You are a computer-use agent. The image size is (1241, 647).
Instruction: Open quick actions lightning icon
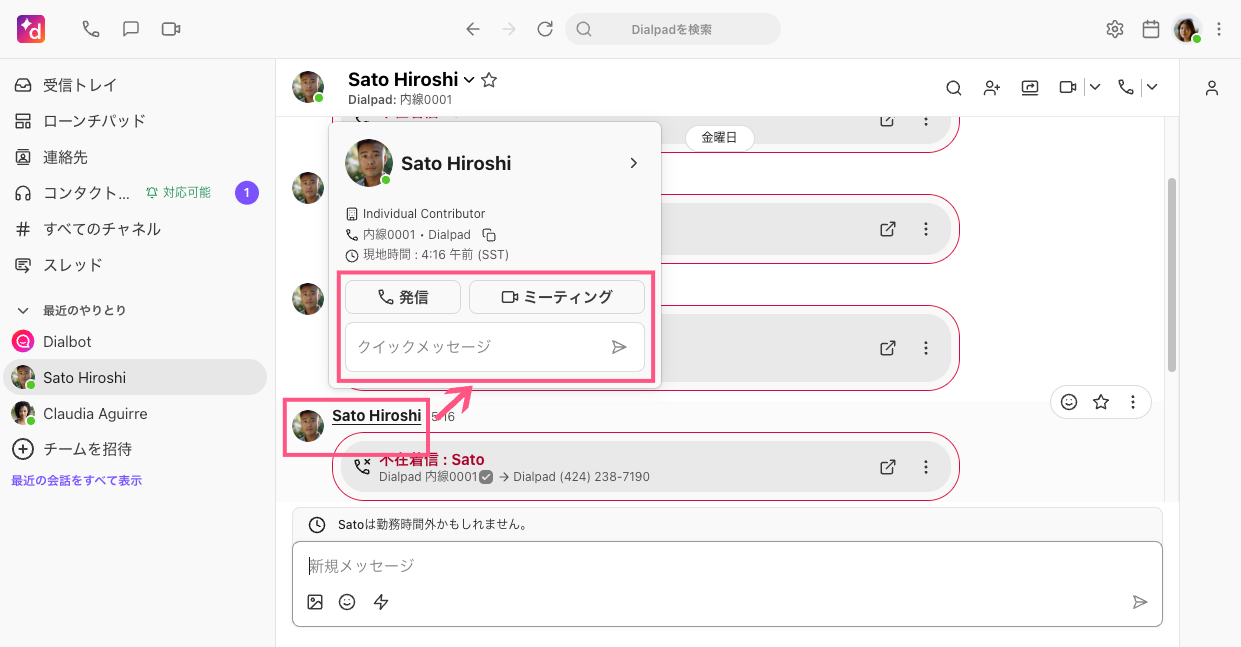point(381,602)
